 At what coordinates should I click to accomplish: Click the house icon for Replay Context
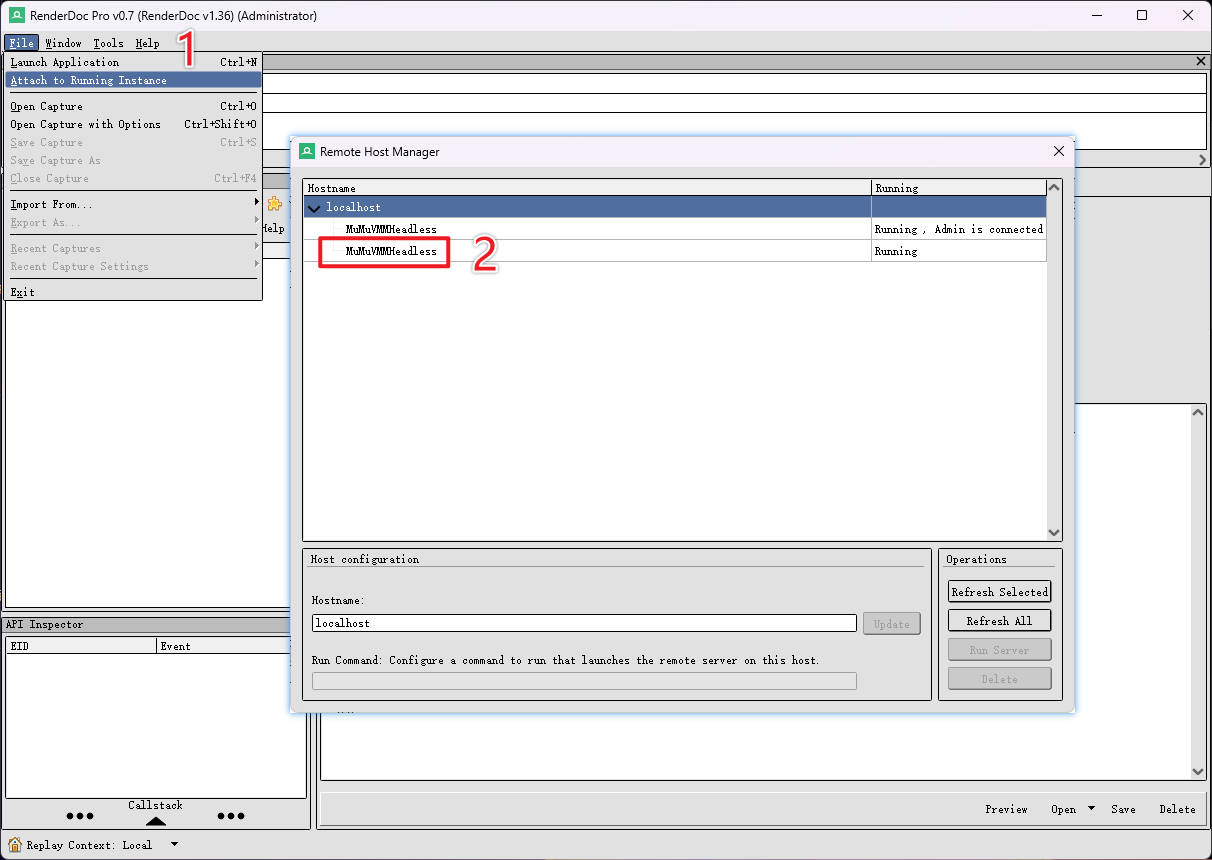[14, 845]
